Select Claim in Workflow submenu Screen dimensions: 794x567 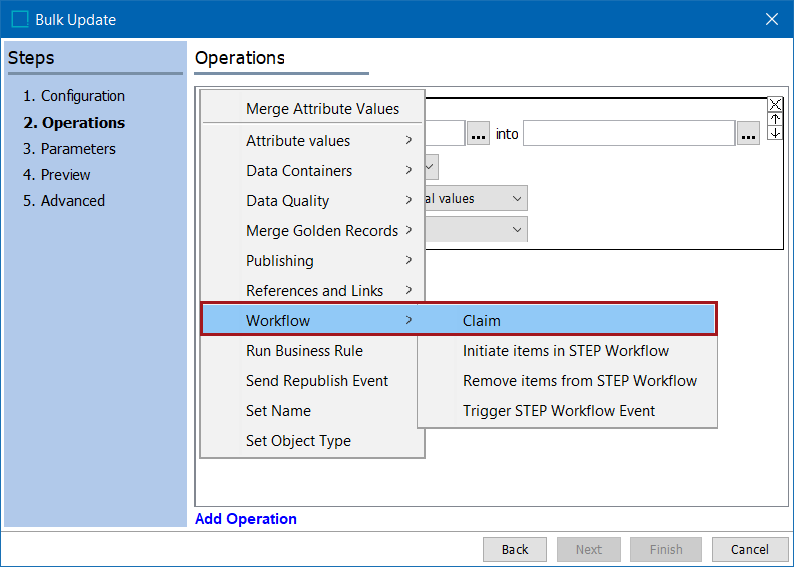point(567,320)
